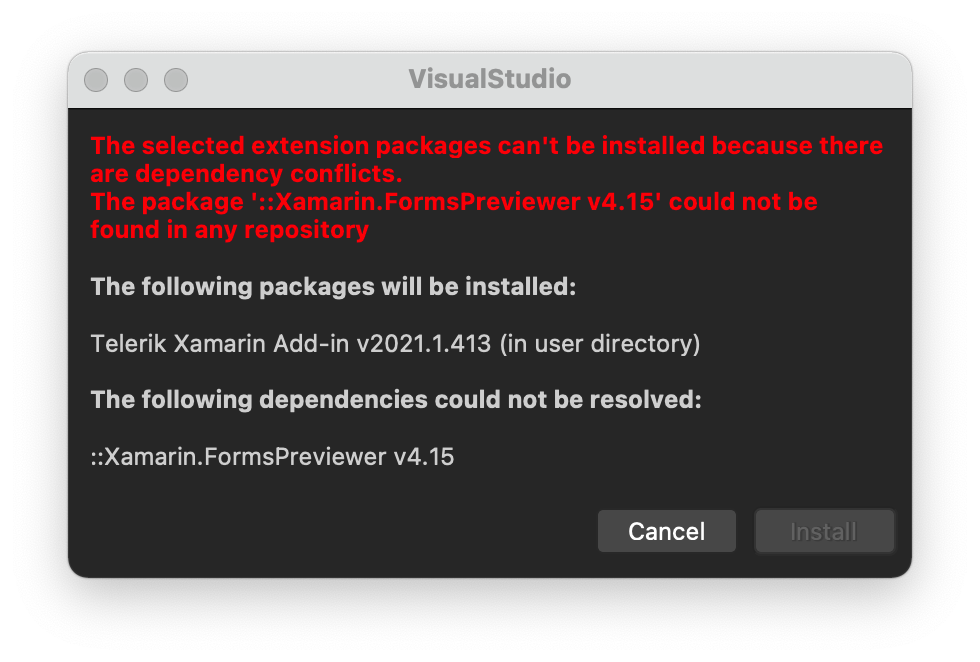980x662 pixels.
Task: Click "The following dependencies could not be resolved" heading
Action: [396, 400]
